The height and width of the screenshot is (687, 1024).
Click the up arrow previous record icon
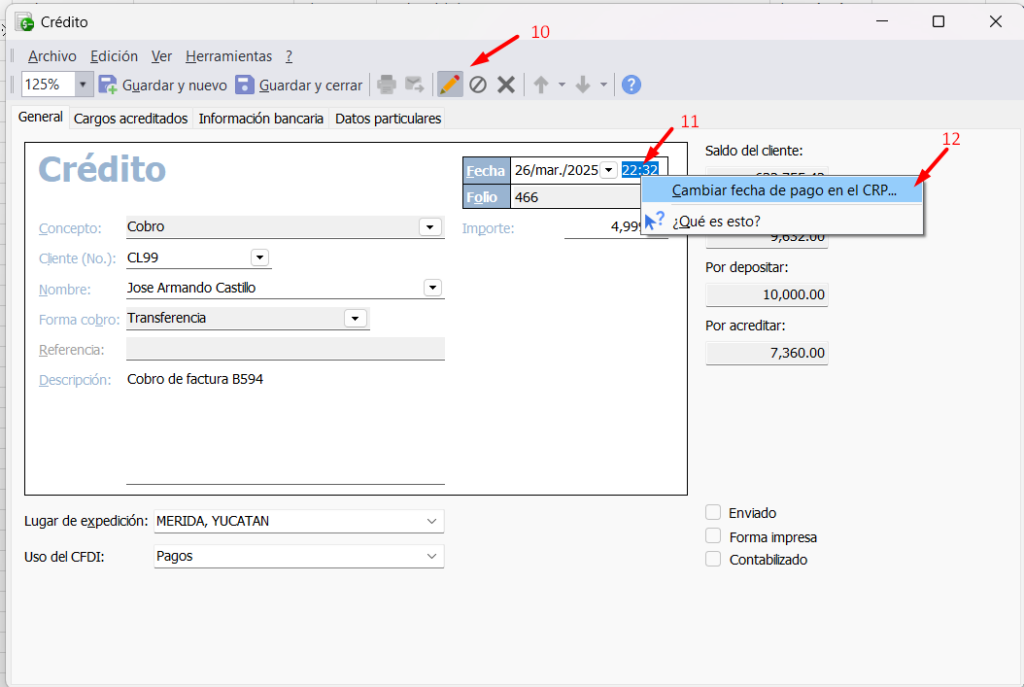pyautogui.click(x=541, y=85)
